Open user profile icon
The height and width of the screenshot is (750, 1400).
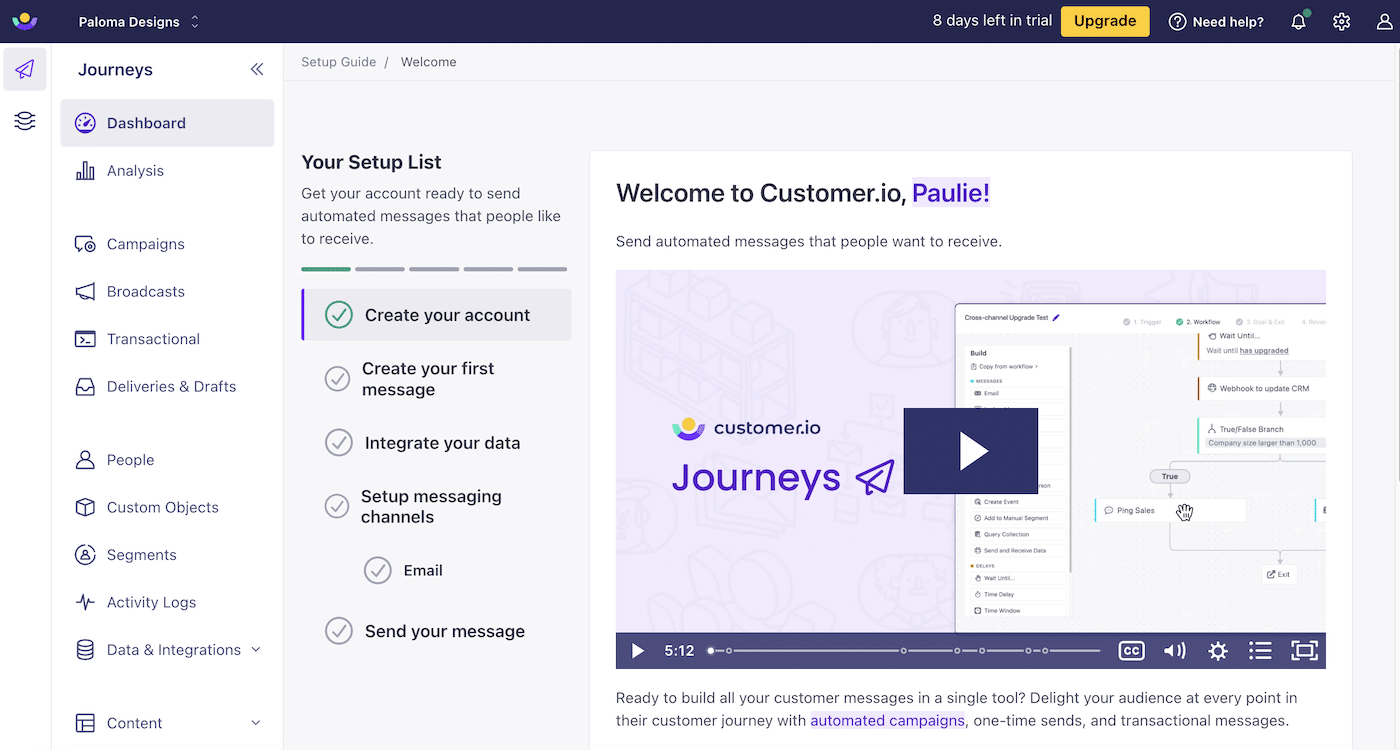click(x=1385, y=22)
